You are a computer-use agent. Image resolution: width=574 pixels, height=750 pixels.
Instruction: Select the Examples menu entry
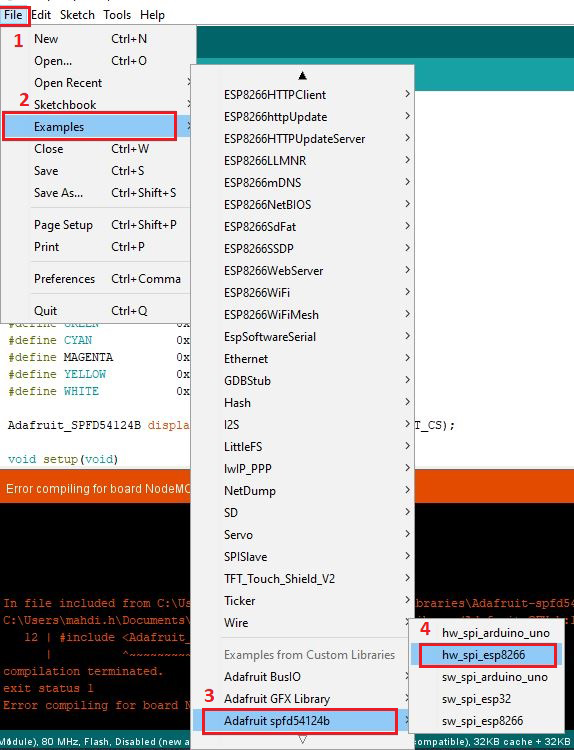click(x=98, y=127)
